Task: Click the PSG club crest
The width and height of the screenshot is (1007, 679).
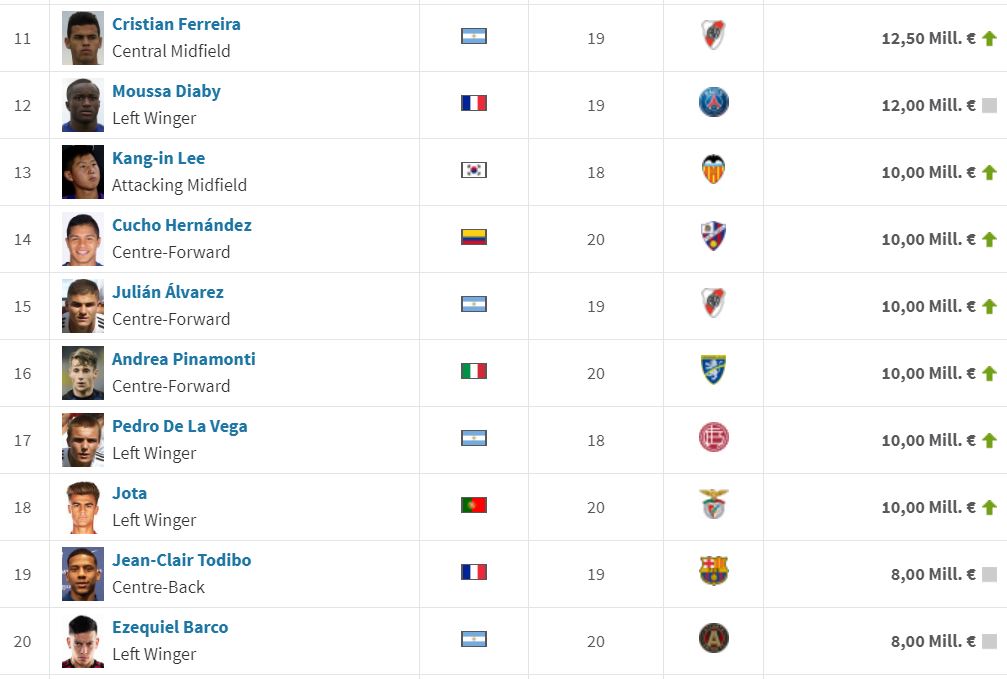Action: click(x=713, y=103)
